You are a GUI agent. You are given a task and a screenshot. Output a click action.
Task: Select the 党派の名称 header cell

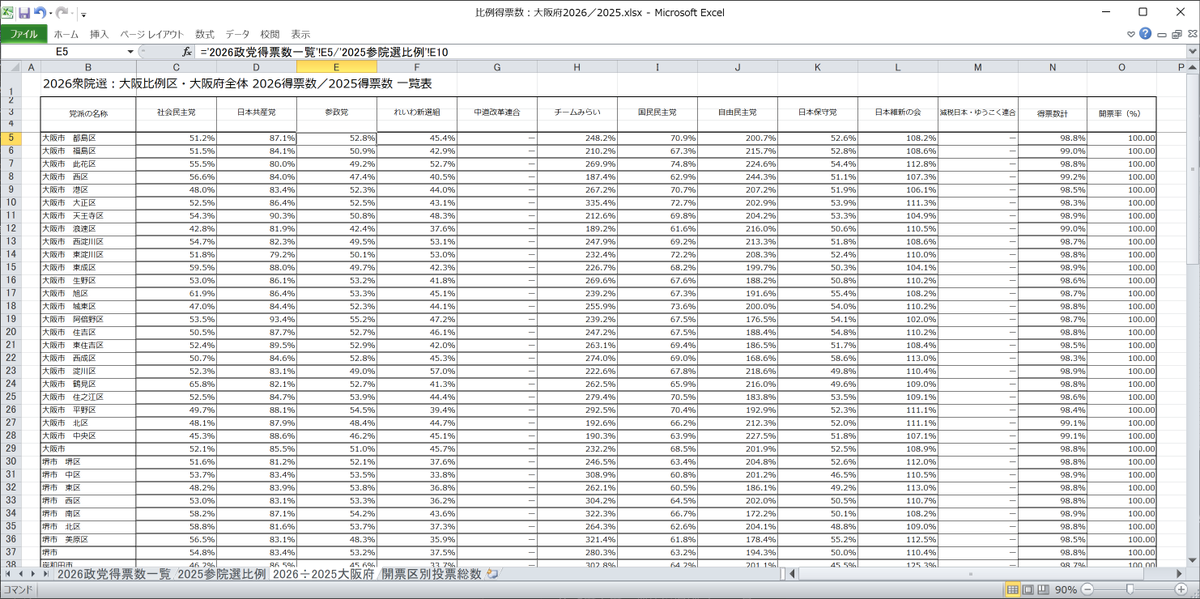(x=87, y=113)
